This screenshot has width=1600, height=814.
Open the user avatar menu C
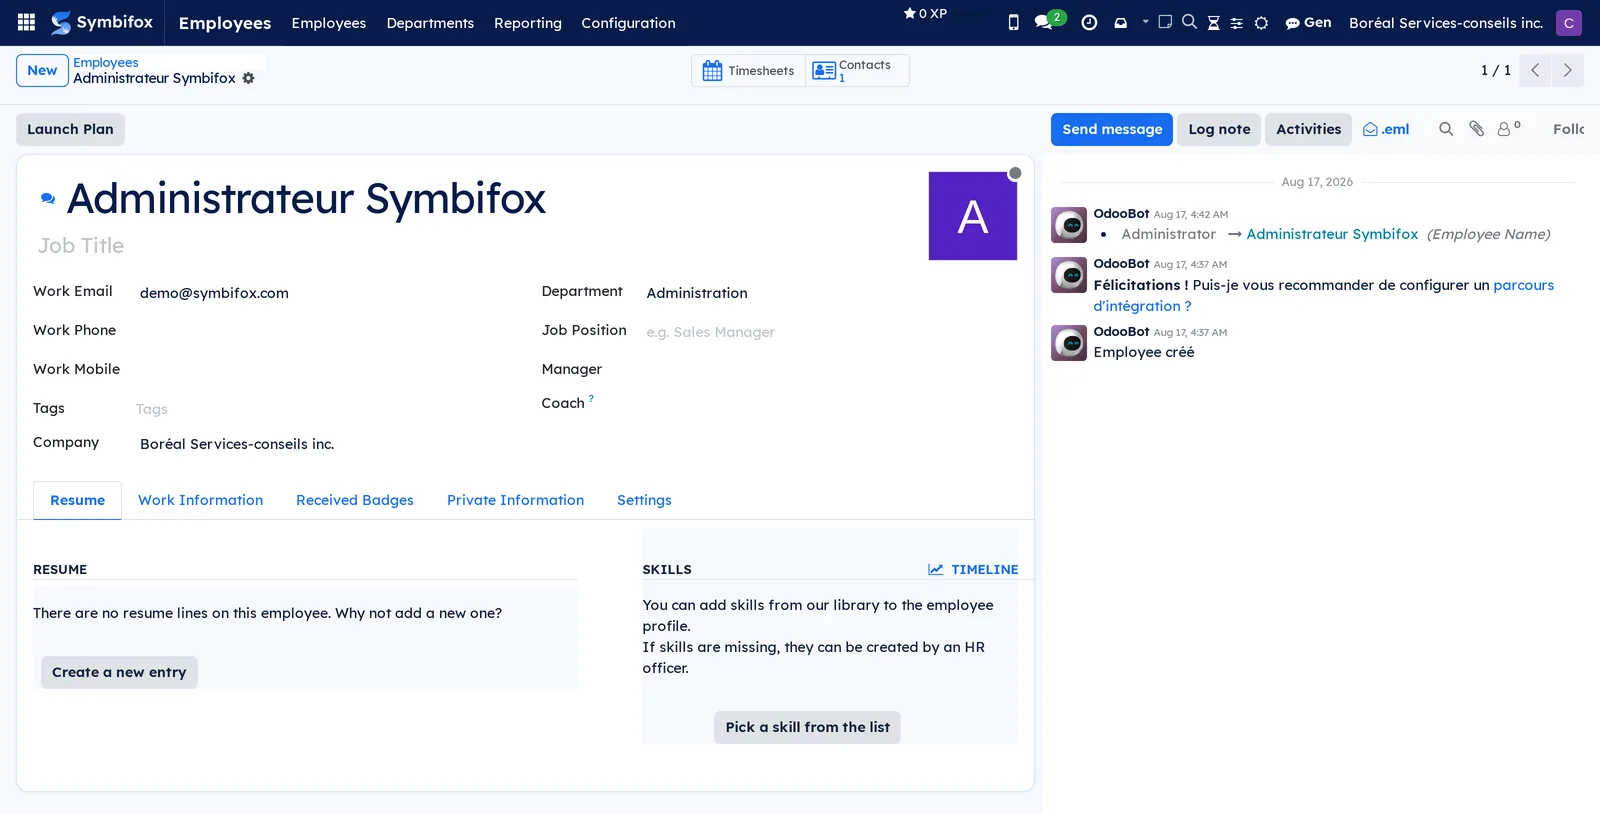click(x=1568, y=22)
